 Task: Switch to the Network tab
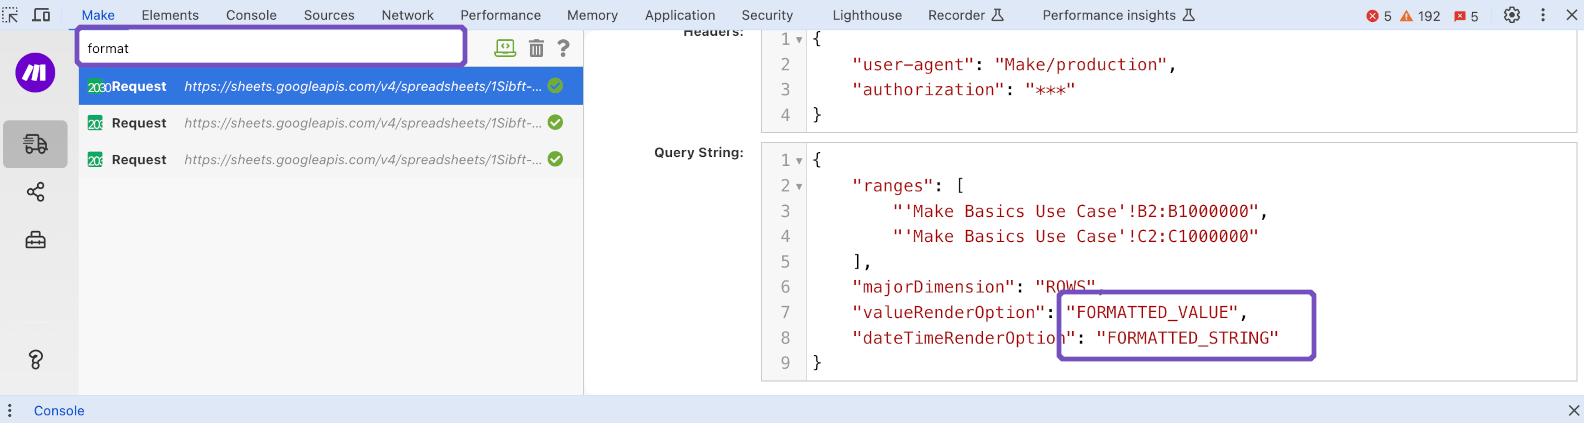[407, 15]
